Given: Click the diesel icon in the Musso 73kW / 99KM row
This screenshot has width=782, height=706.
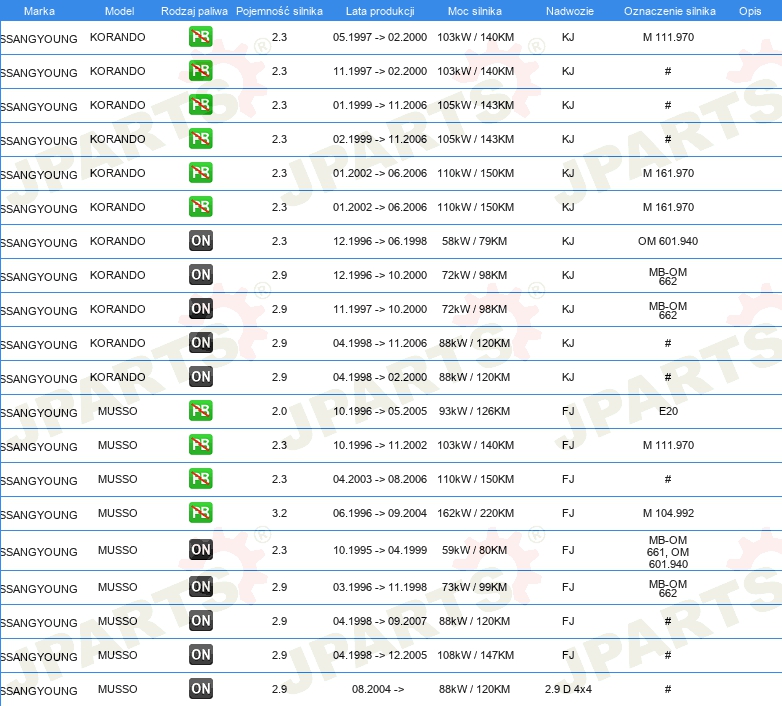Looking at the screenshot, I should pyautogui.click(x=201, y=587).
